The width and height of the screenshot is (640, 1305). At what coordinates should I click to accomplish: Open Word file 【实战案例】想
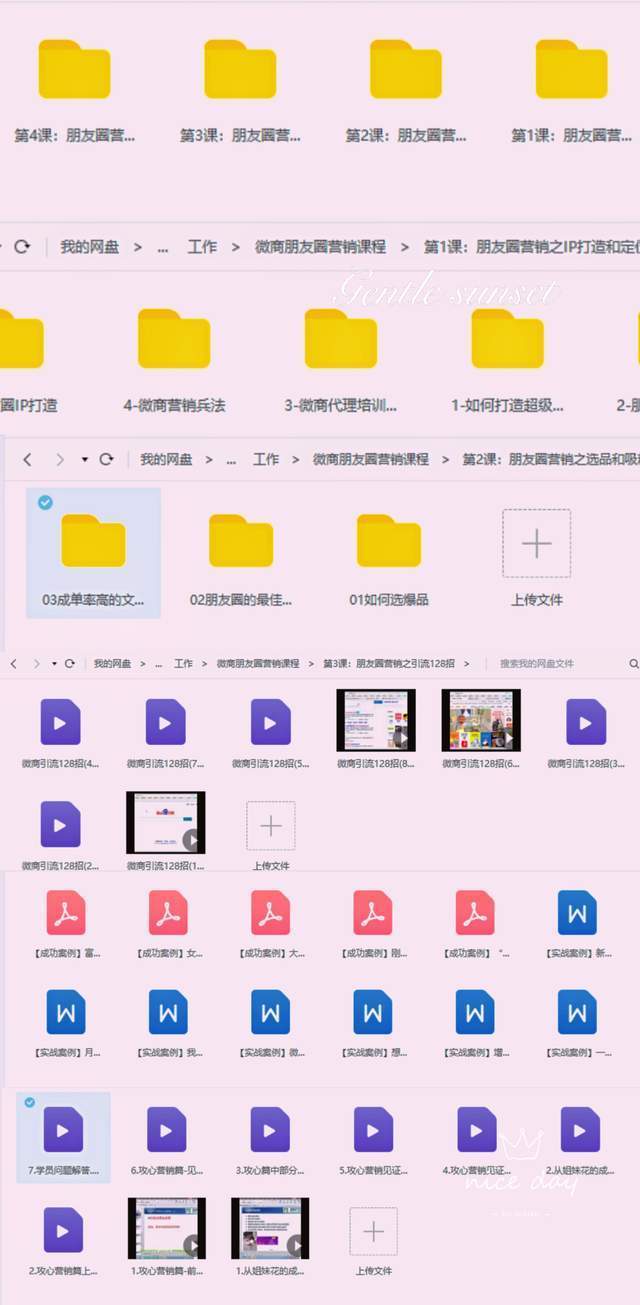[x=372, y=1012]
